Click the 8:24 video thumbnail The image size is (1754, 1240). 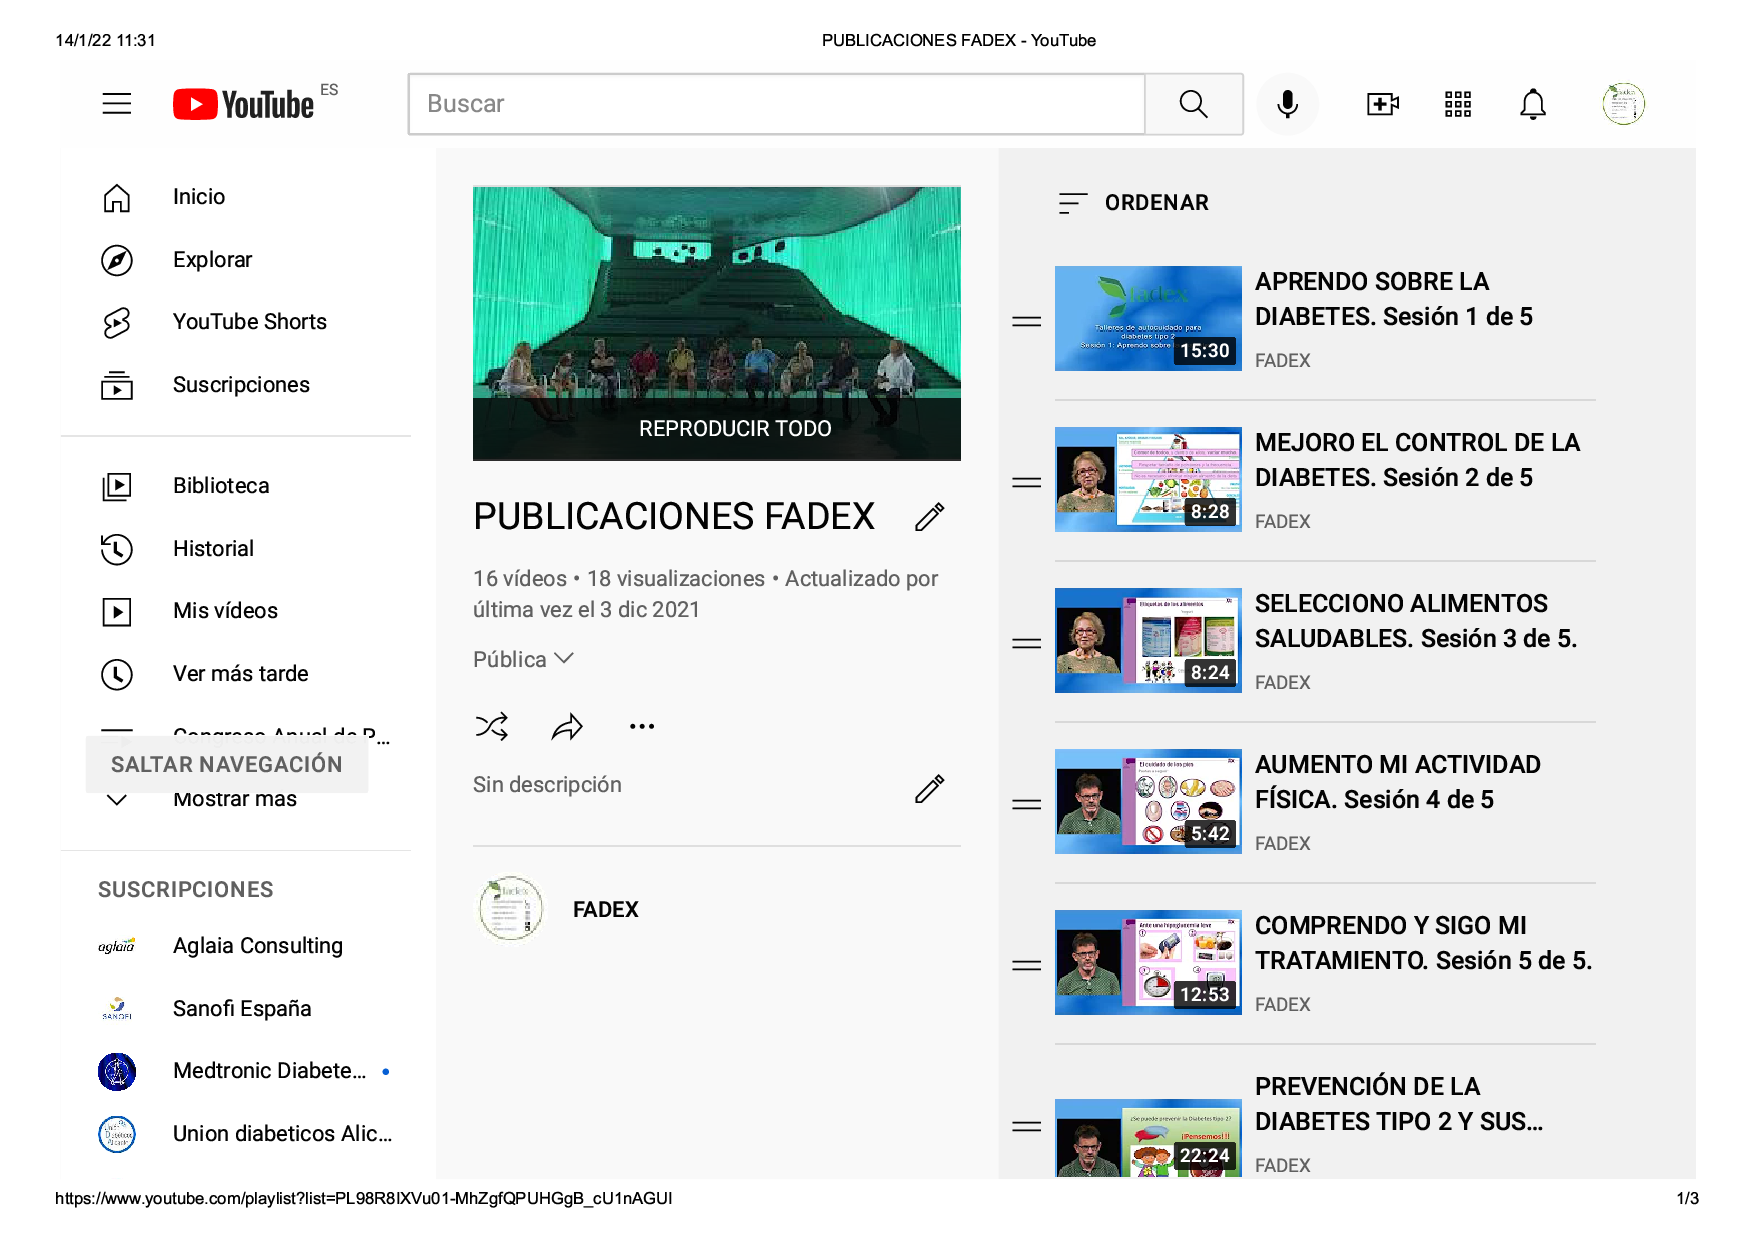[x=1148, y=641]
